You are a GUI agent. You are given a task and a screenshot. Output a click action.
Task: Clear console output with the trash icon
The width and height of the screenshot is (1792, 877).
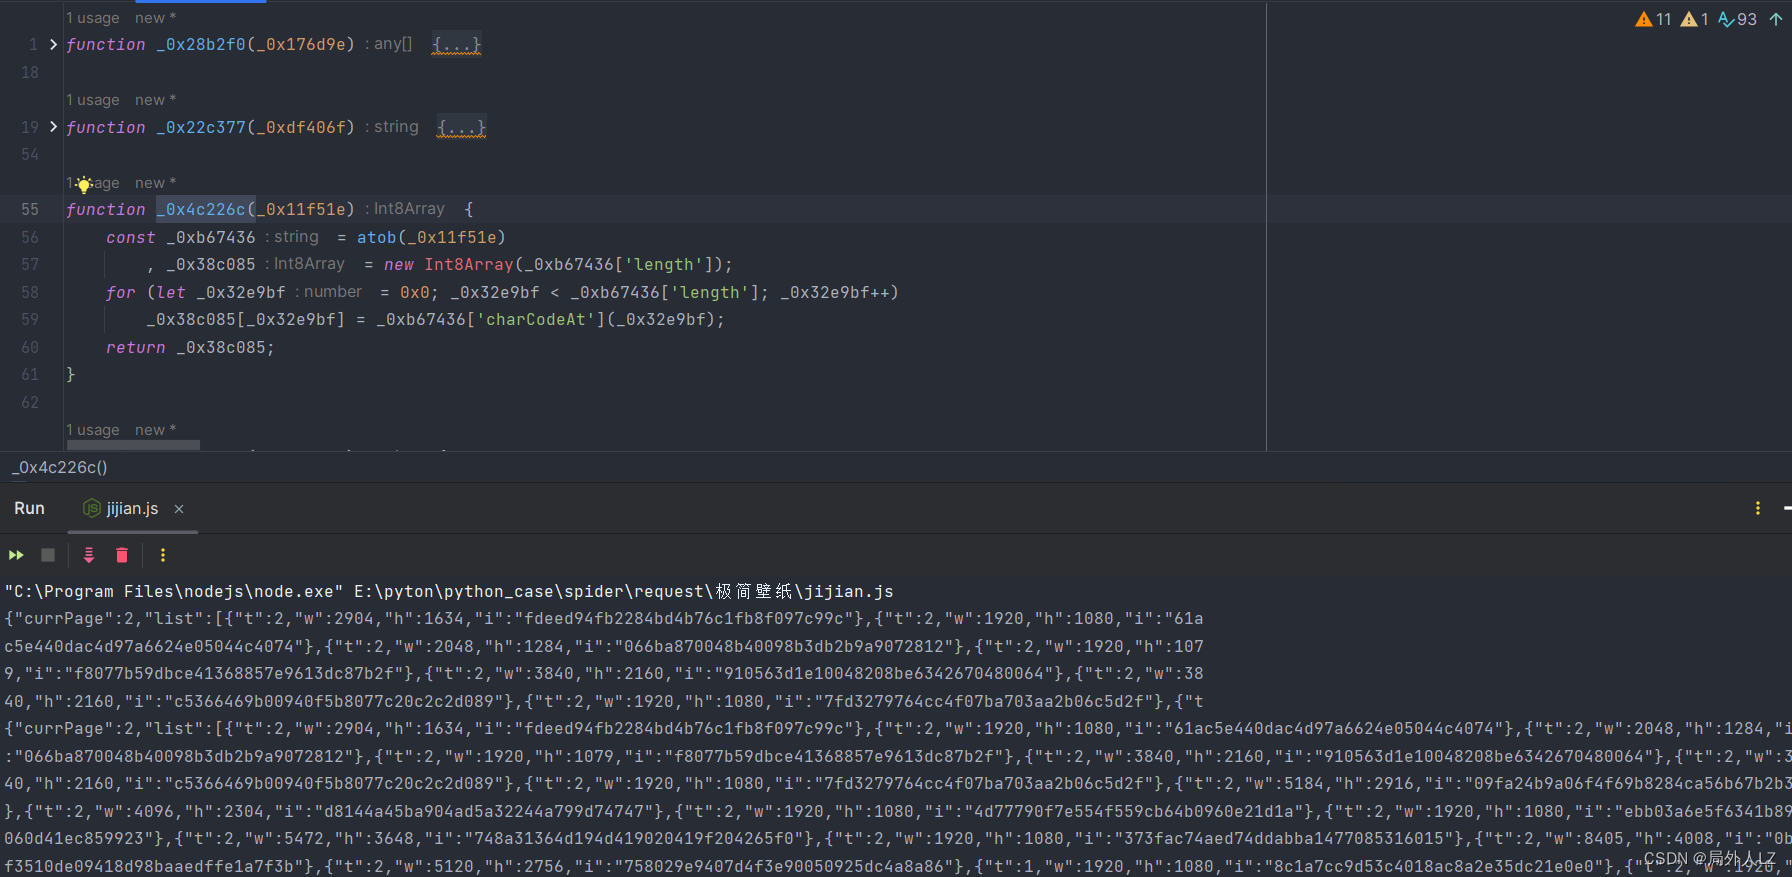tap(122, 555)
